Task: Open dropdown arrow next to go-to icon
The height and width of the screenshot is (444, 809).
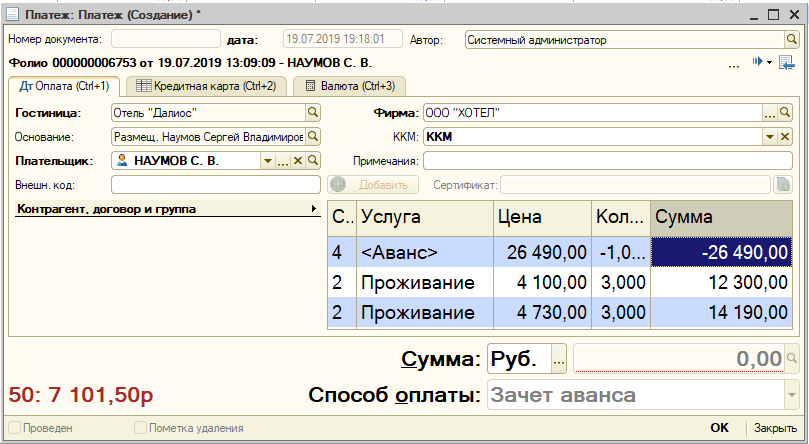Action: point(769,62)
